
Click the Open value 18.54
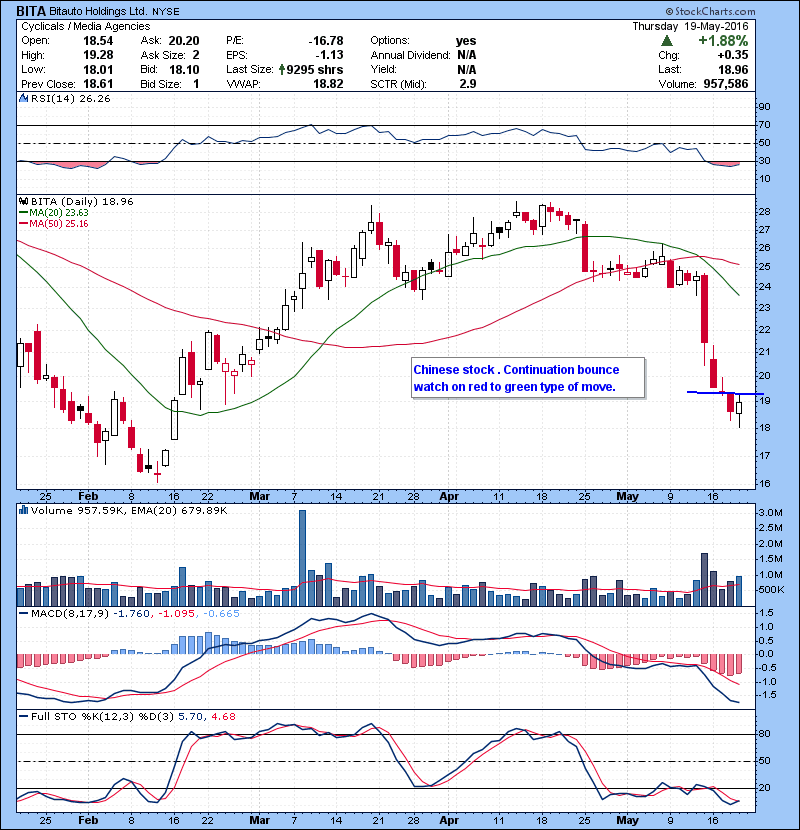pos(98,41)
